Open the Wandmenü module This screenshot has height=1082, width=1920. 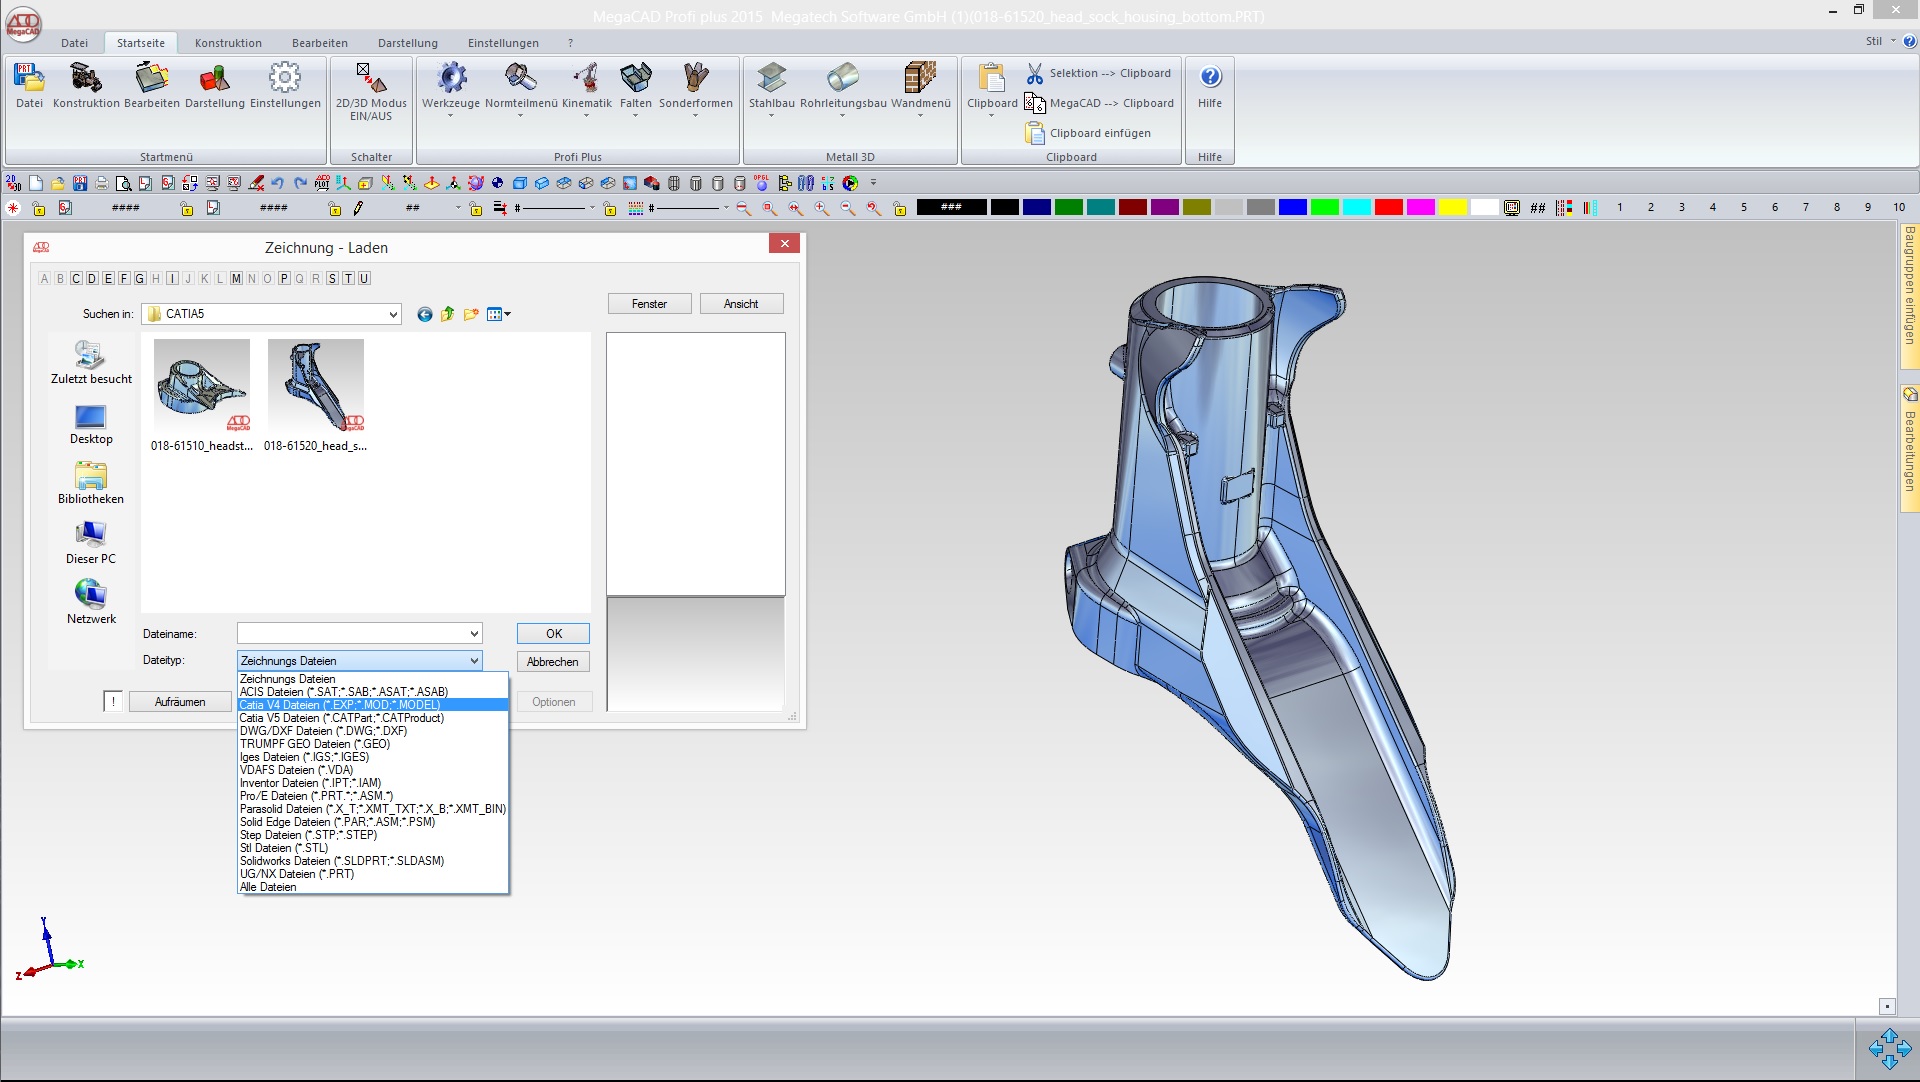(921, 85)
